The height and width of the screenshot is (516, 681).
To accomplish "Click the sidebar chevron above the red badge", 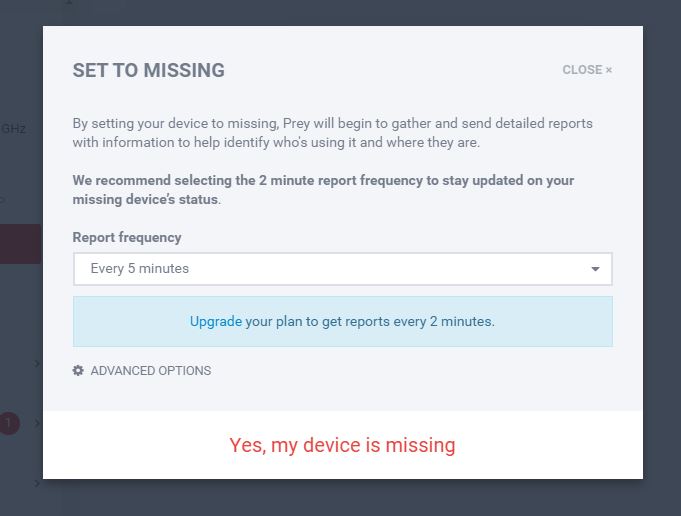I will pyautogui.click(x=37, y=364).
